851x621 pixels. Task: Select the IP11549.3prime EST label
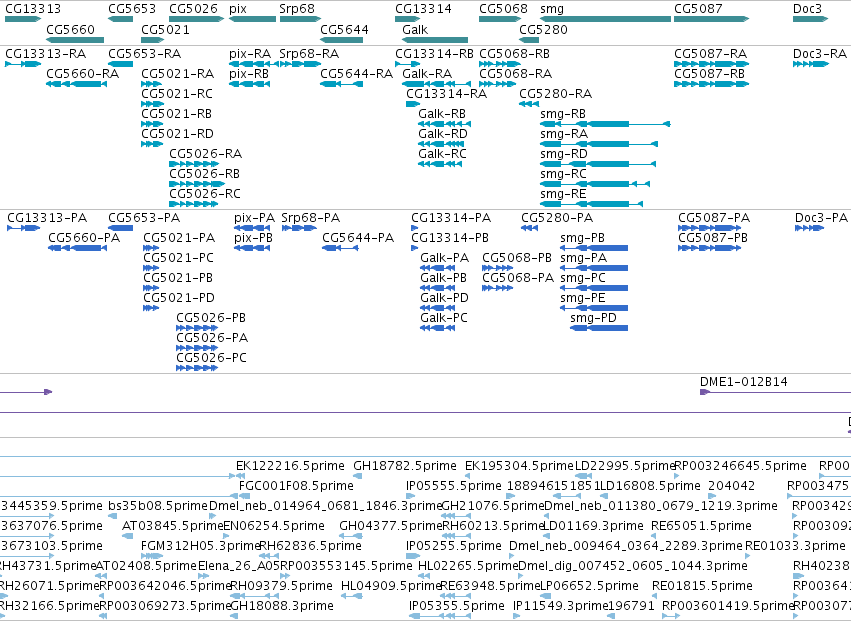(560, 606)
